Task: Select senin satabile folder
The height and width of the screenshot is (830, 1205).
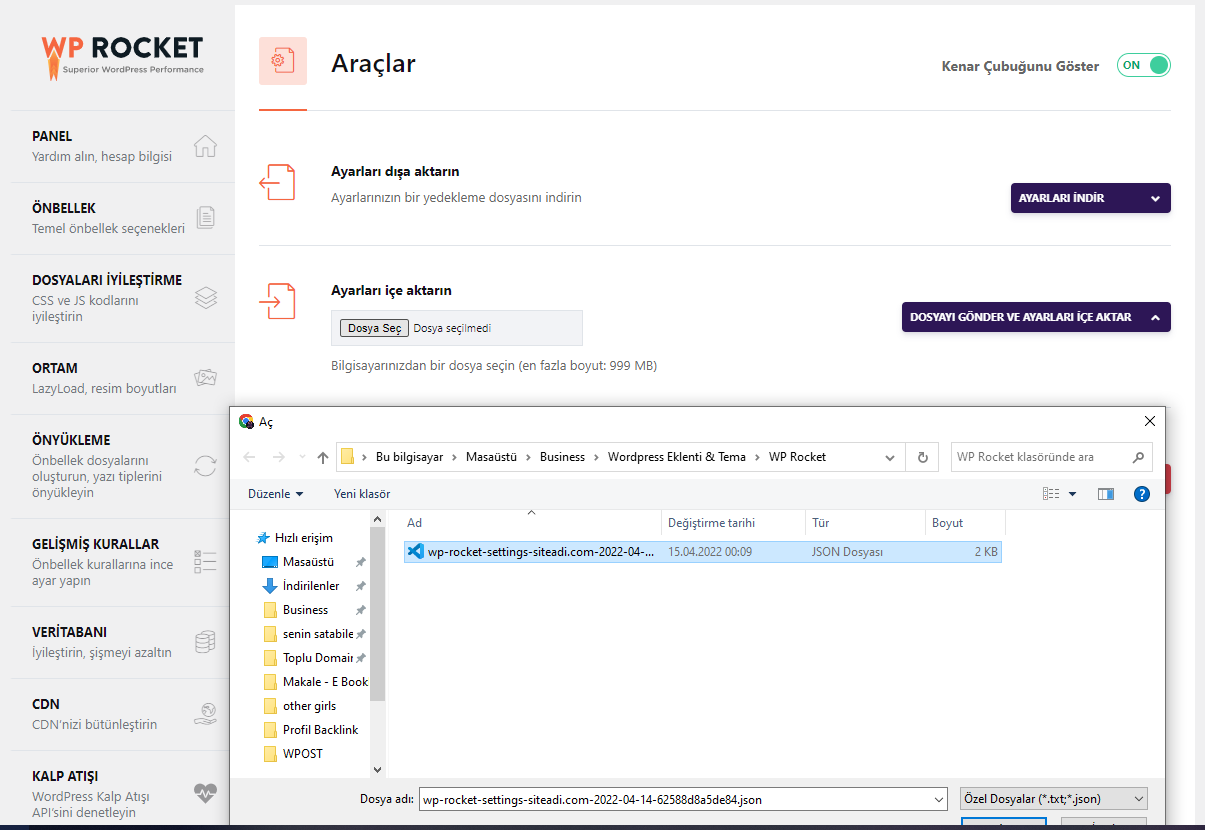Action: tap(318, 634)
